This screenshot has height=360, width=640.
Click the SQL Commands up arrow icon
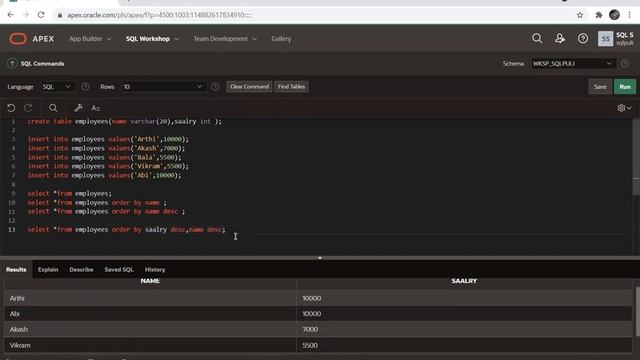(x=12, y=63)
